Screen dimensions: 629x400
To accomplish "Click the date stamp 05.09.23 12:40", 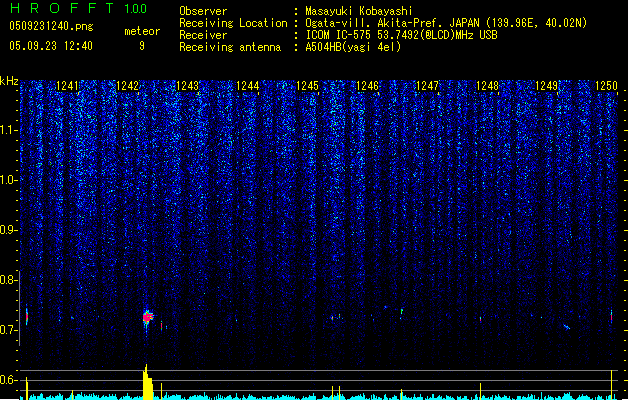I will [x=51, y=46].
